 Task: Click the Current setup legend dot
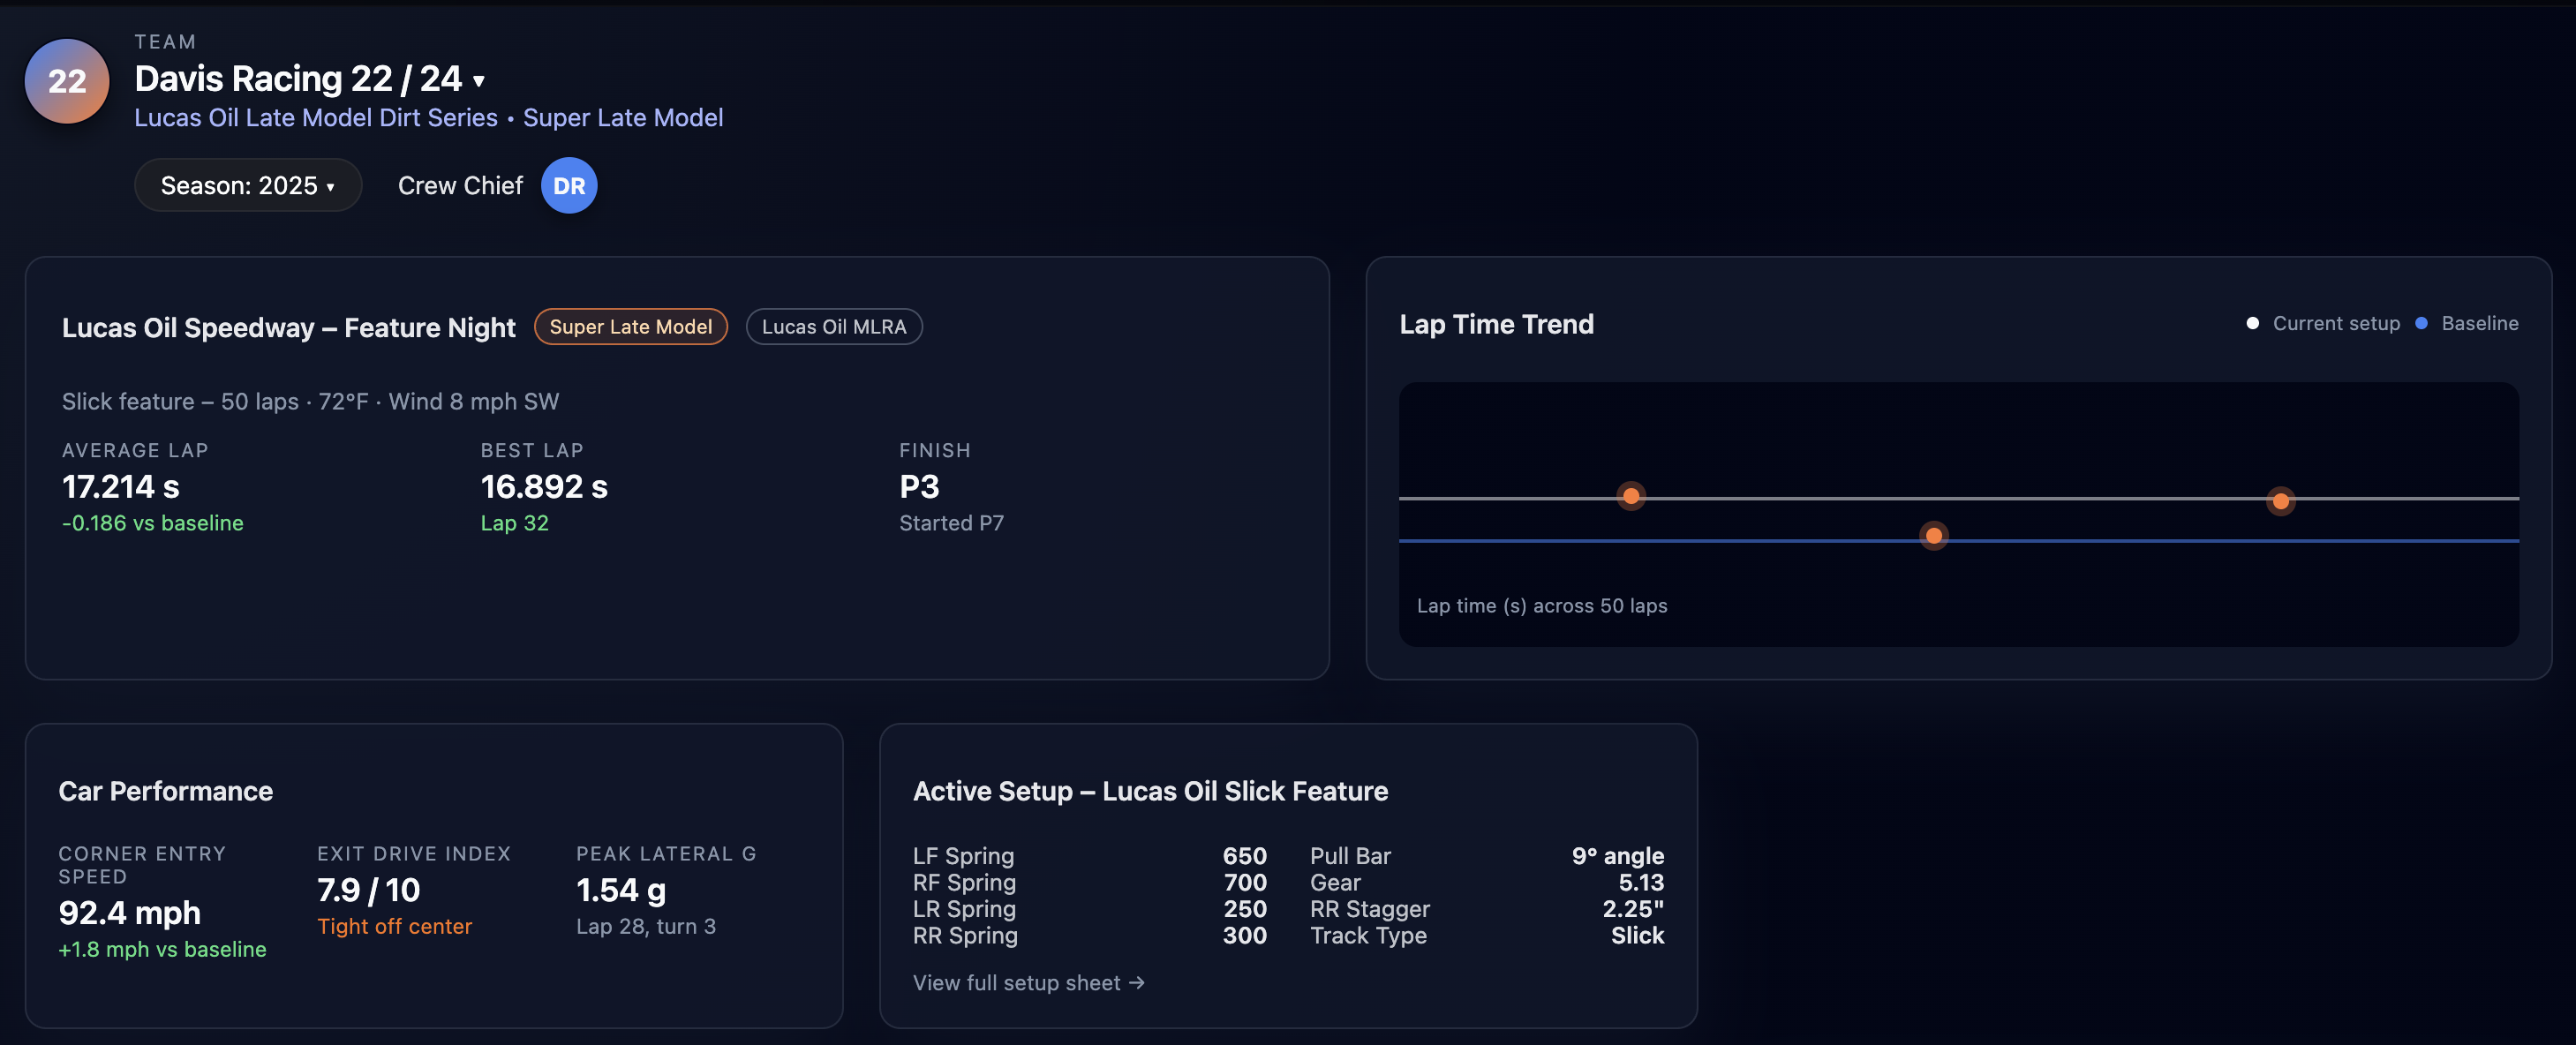click(x=2253, y=323)
